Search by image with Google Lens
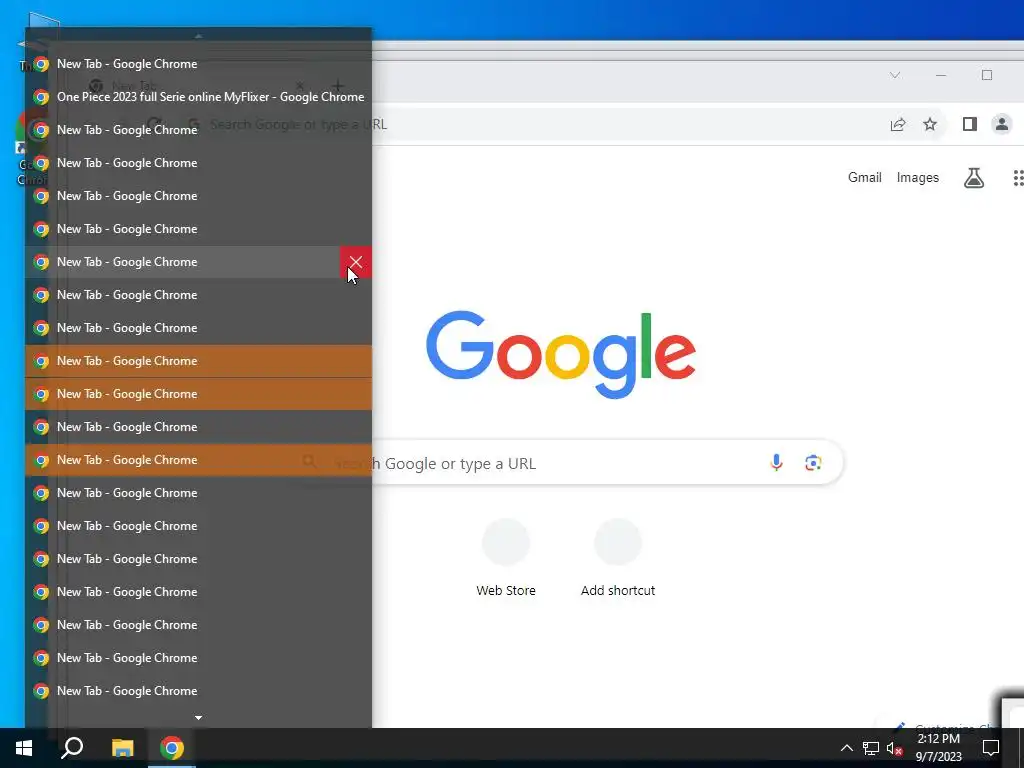 pyautogui.click(x=813, y=463)
